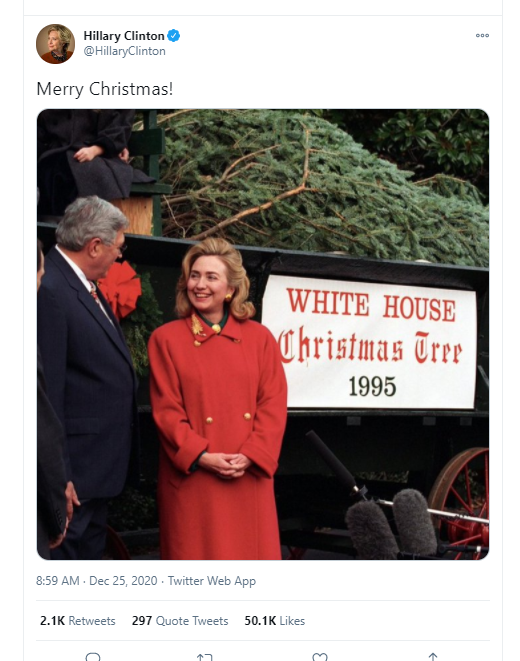
Task: Click the Dec 25, 2020 date
Action: 123,581
